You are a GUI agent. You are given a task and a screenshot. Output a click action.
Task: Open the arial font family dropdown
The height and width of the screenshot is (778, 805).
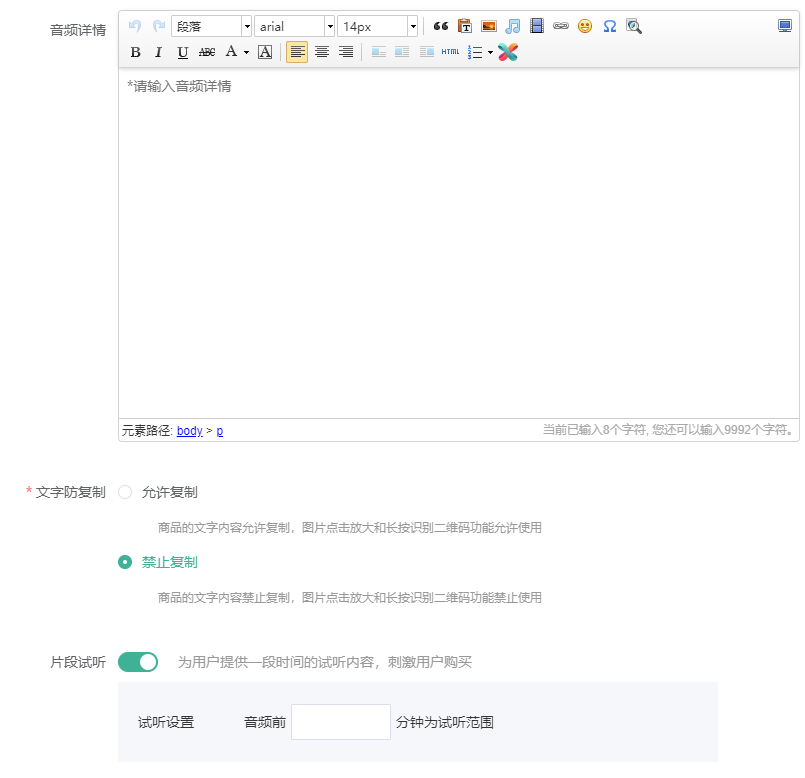294,26
